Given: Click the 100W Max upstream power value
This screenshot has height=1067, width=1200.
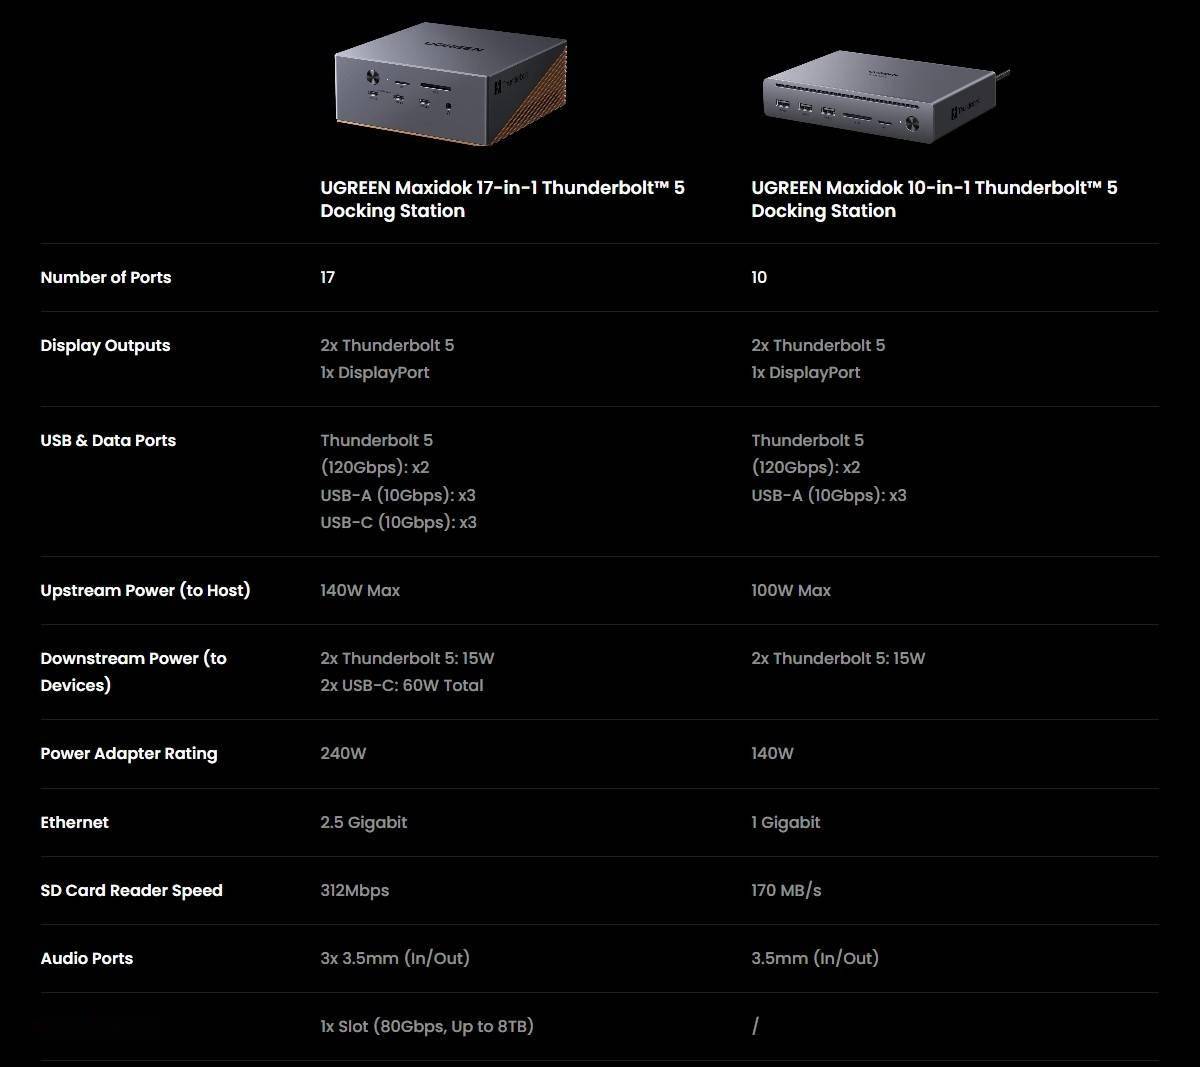Looking at the screenshot, I should [791, 591].
